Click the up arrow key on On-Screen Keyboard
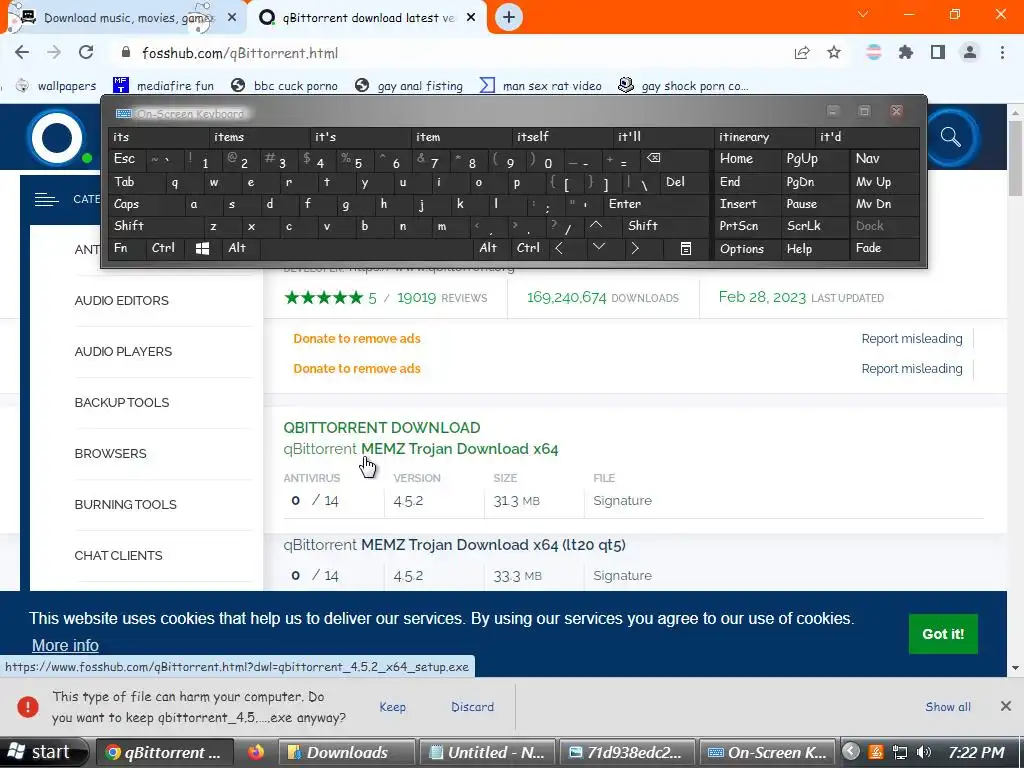 [x=596, y=225]
